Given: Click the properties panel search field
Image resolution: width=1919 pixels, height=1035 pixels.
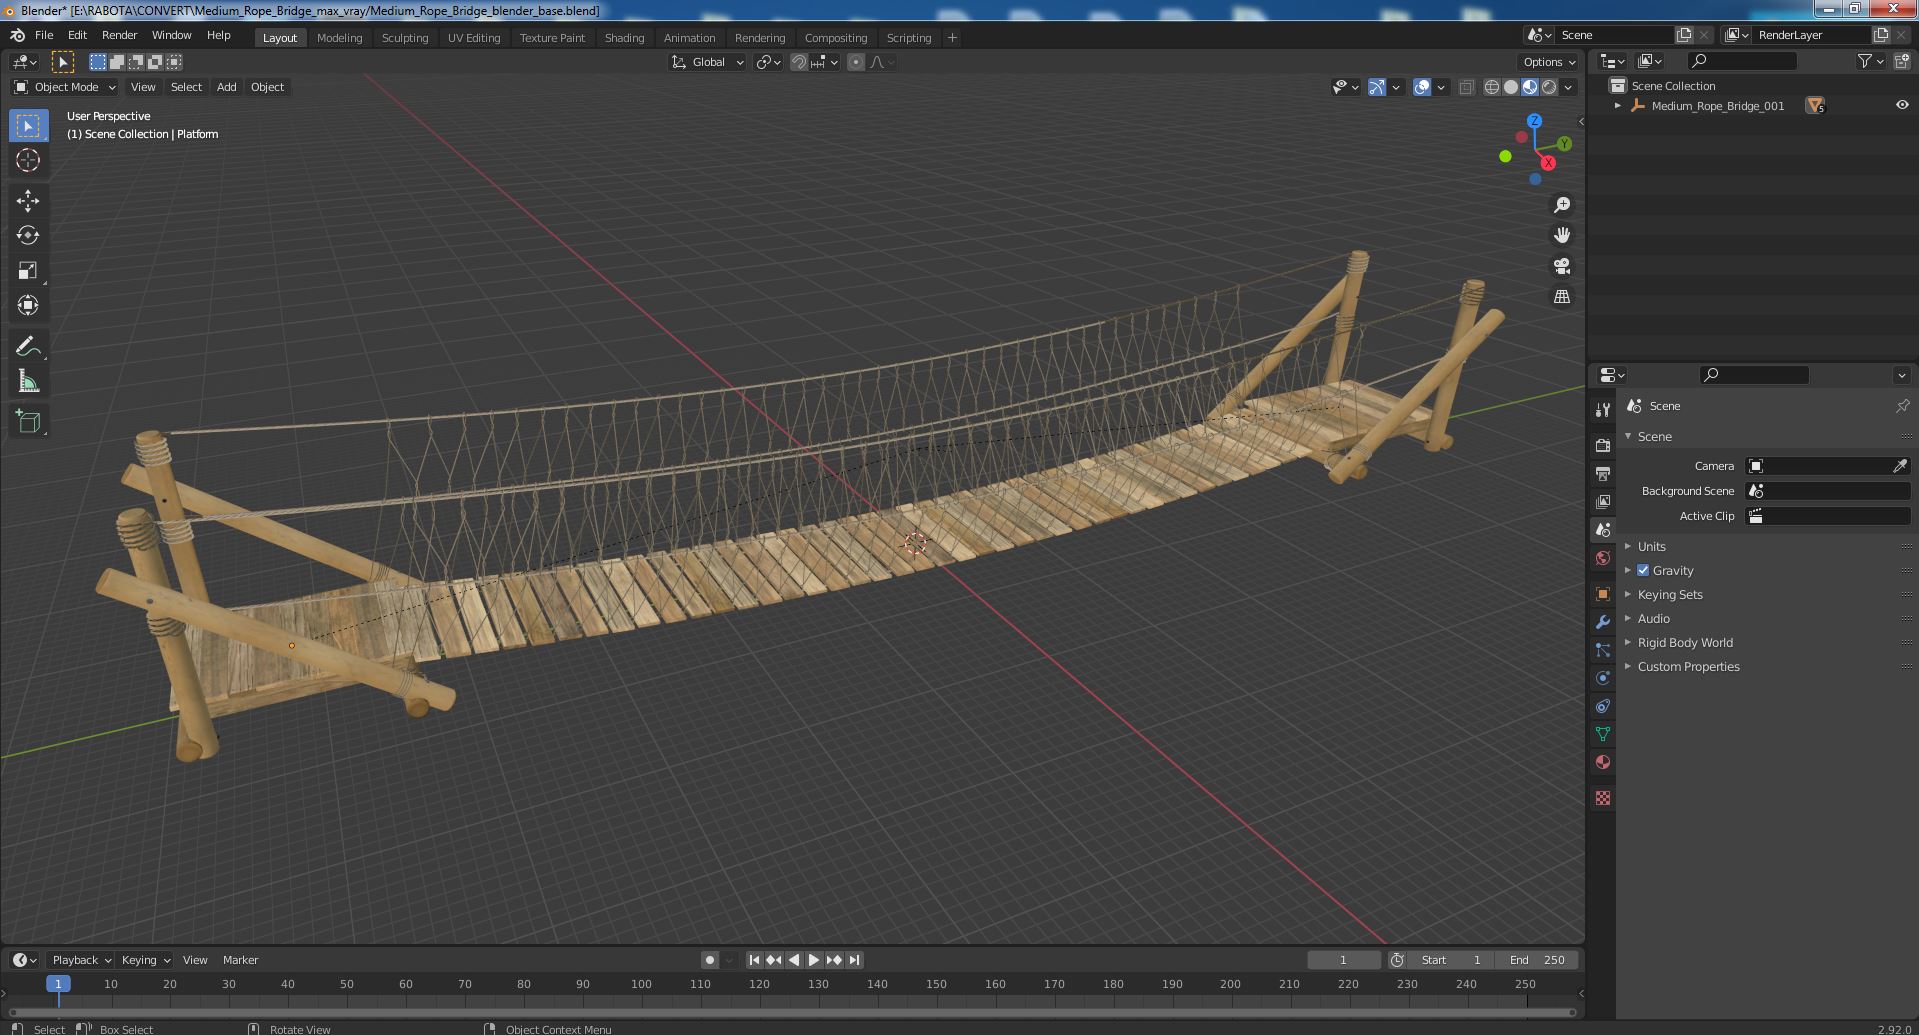Looking at the screenshot, I should [x=1754, y=375].
